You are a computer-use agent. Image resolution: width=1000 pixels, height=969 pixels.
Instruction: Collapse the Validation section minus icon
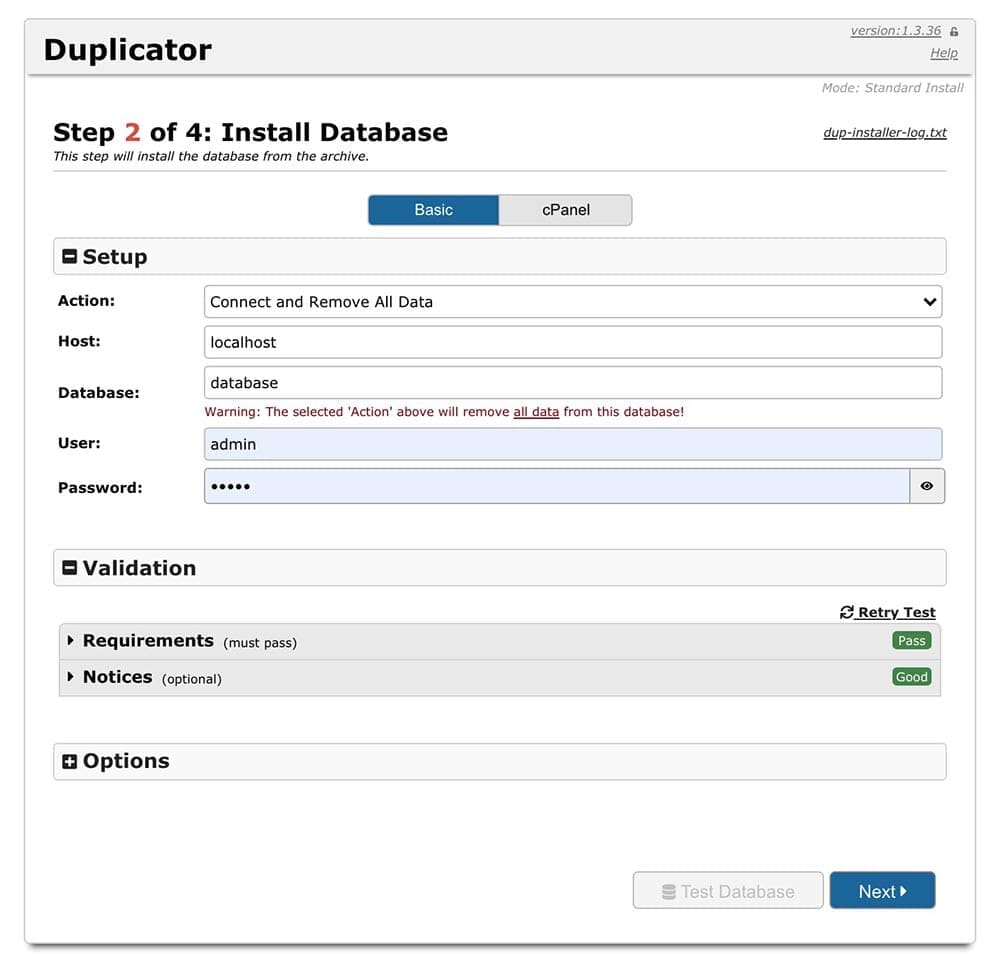[70, 568]
